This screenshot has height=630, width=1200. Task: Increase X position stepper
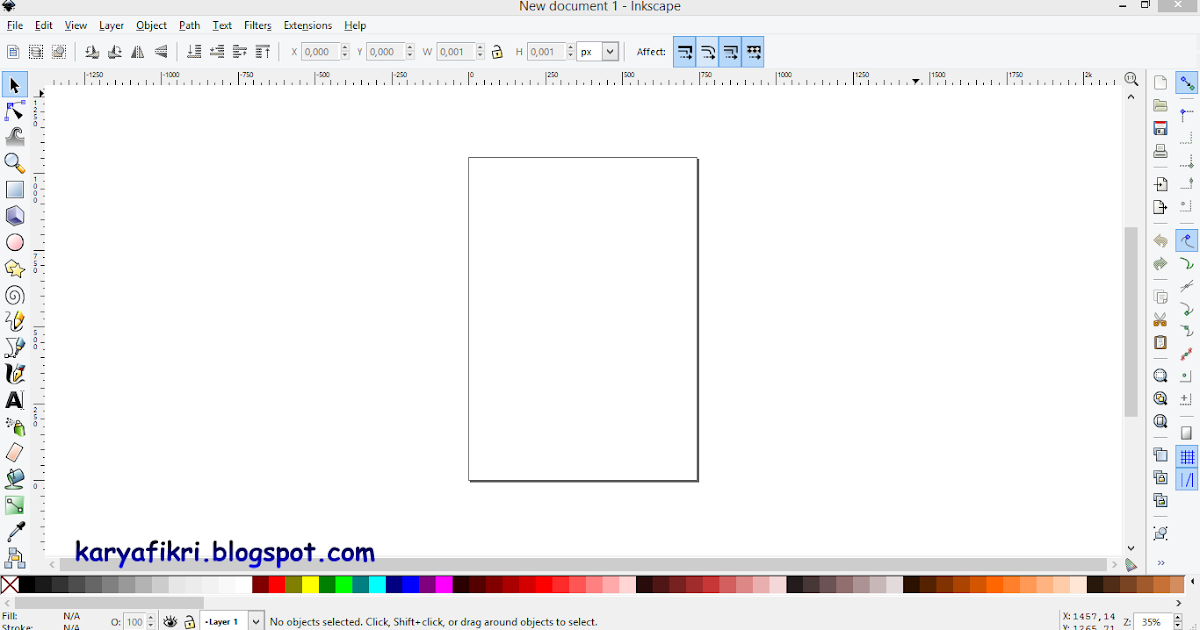pyautogui.click(x=345, y=48)
